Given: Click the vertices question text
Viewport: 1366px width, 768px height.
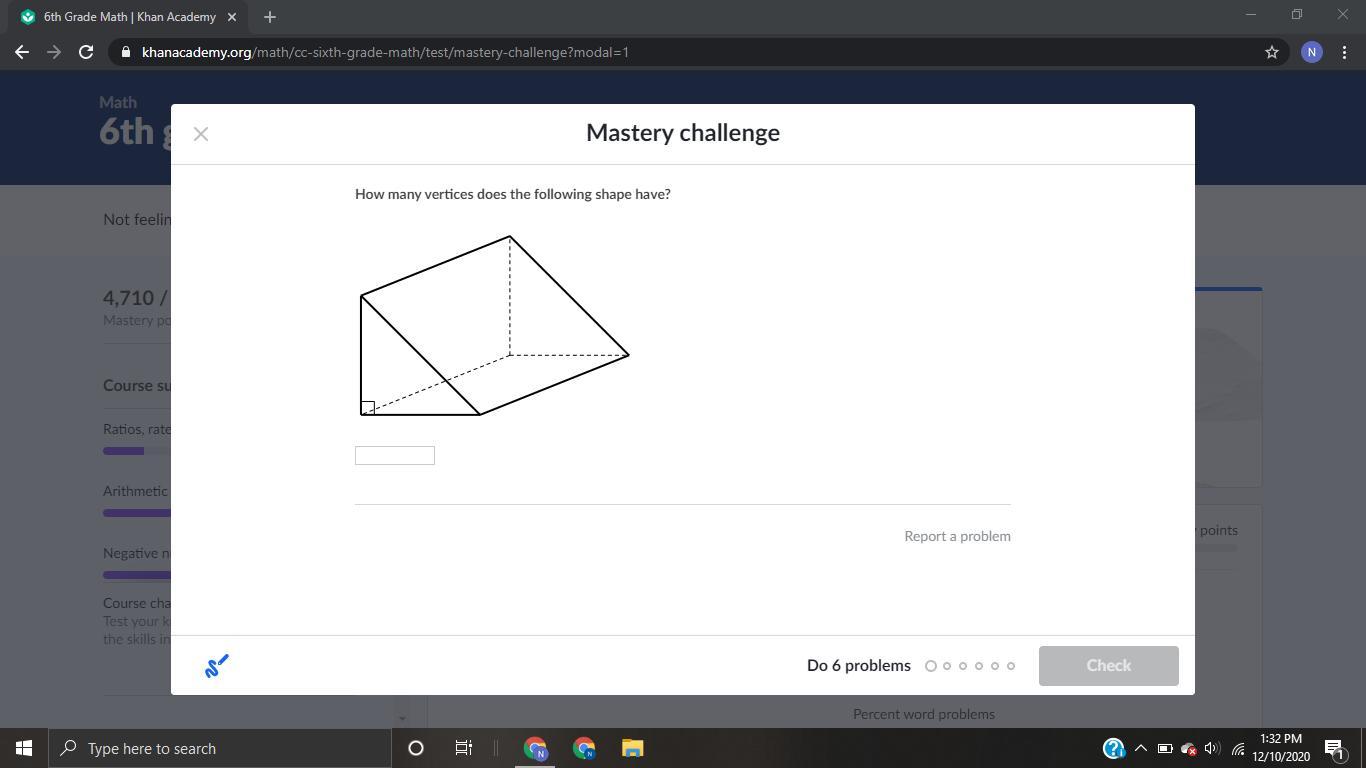Looking at the screenshot, I should [513, 194].
